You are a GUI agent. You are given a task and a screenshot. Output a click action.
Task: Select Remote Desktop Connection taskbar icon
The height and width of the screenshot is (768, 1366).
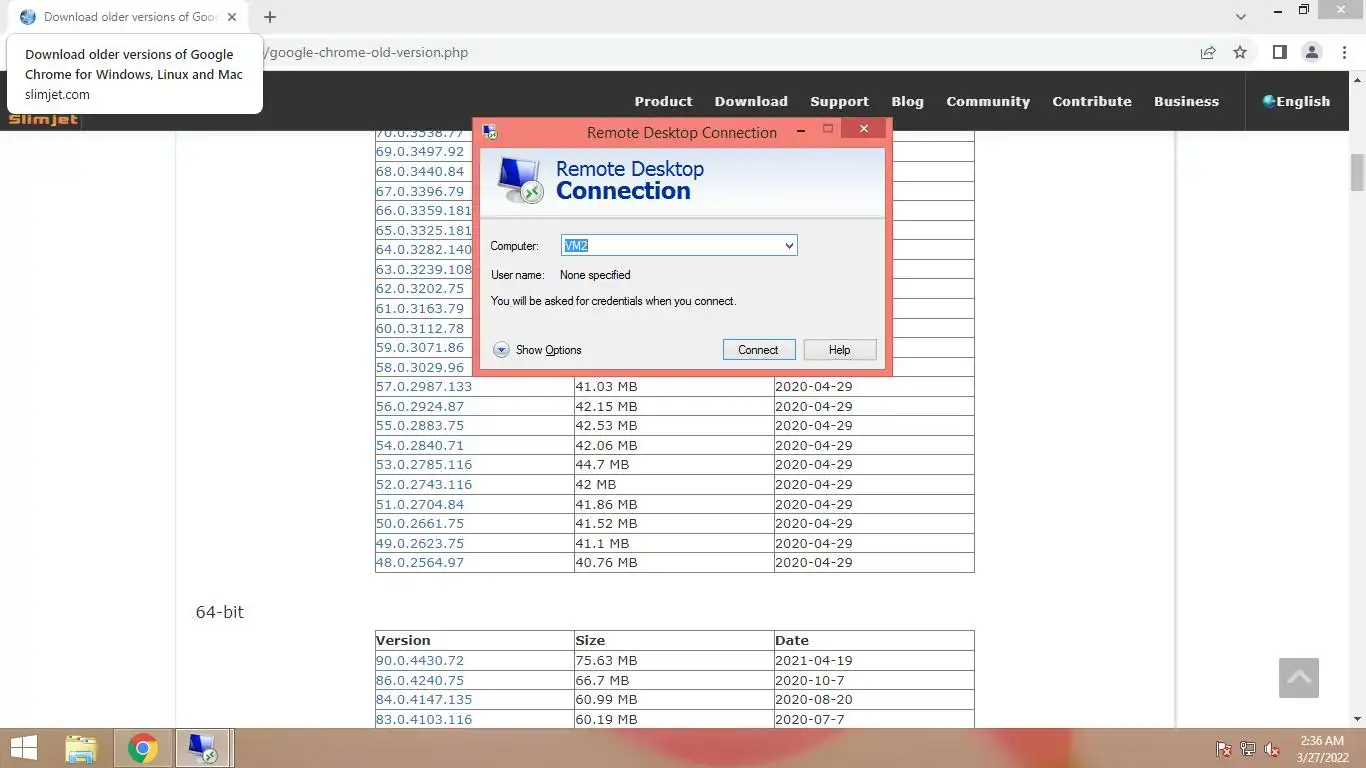pyautogui.click(x=204, y=748)
